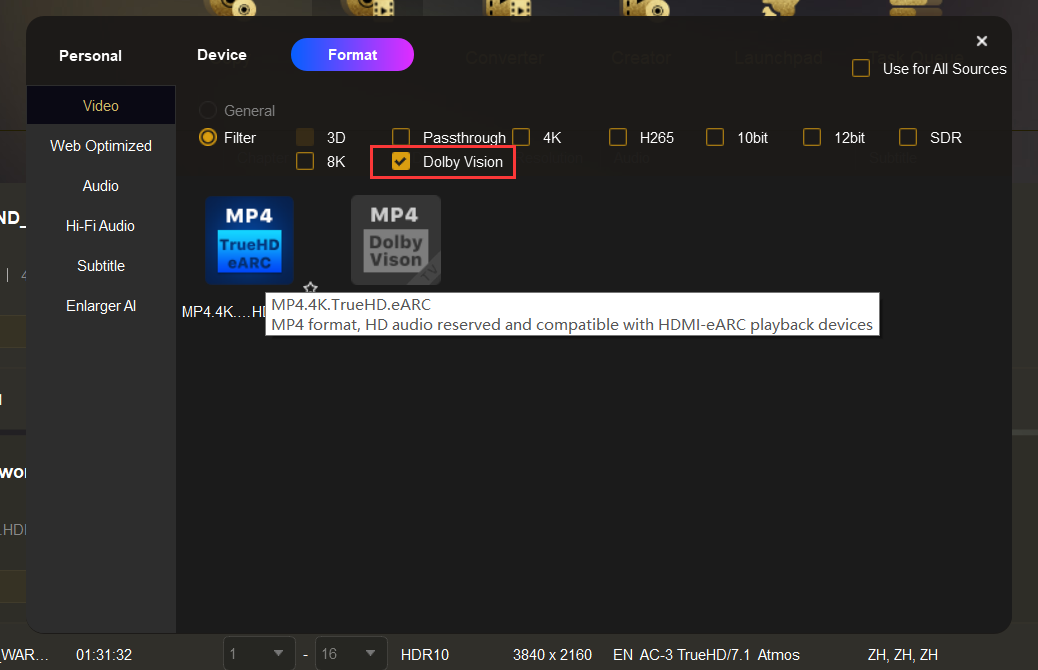The width and height of the screenshot is (1038, 670).
Task: Choose the MP4 TrueHD eARC profile thumbnail
Action: (250, 240)
